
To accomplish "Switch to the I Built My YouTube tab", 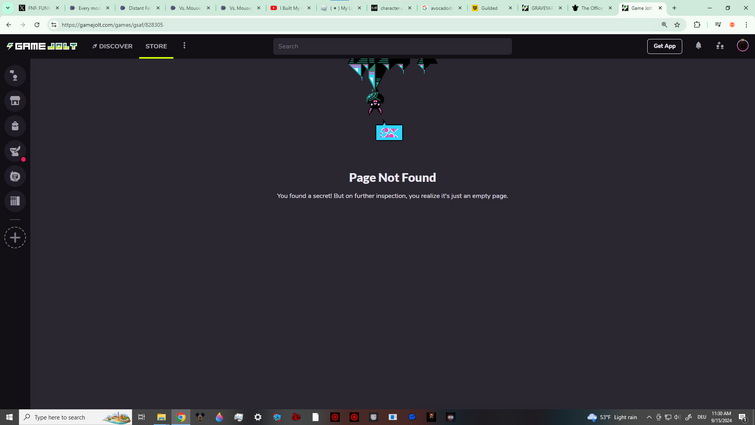I will point(291,8).
